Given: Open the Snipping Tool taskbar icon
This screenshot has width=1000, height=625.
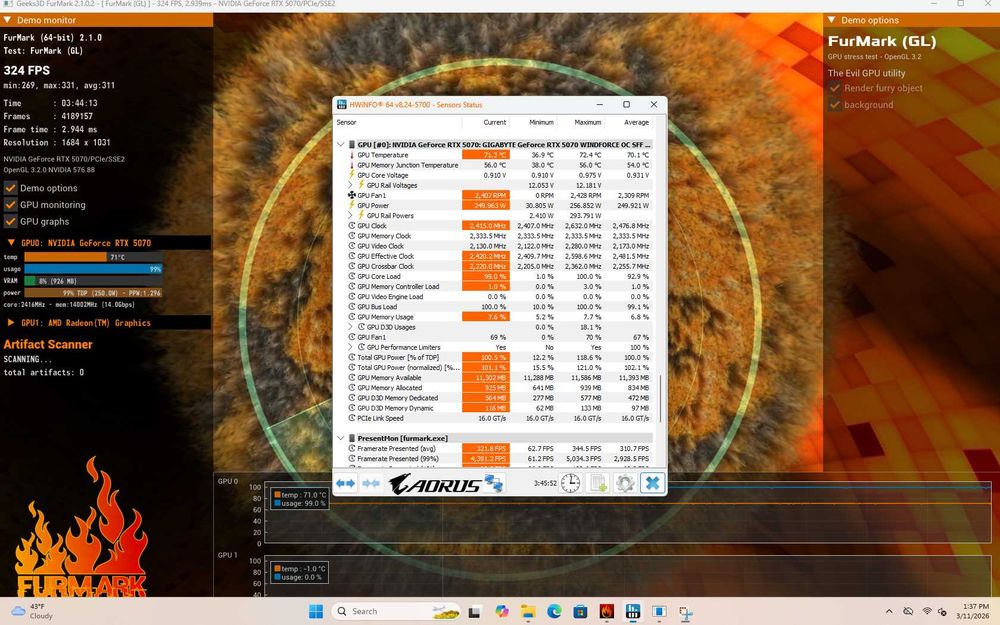Looking at the screenshot, I should coord(685,613).
